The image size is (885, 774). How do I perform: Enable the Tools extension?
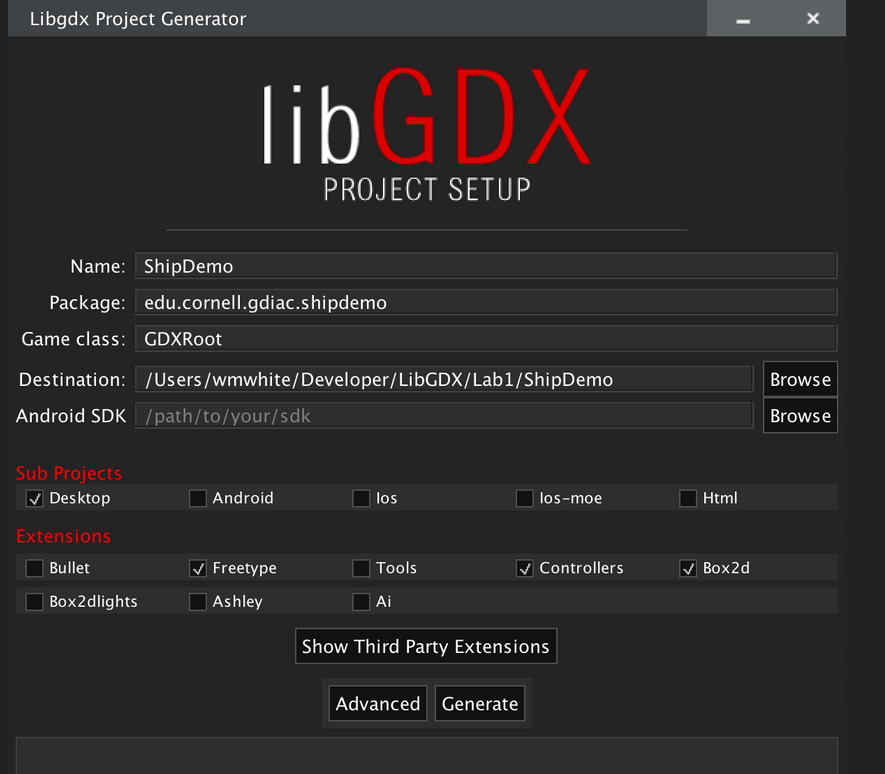360,567
